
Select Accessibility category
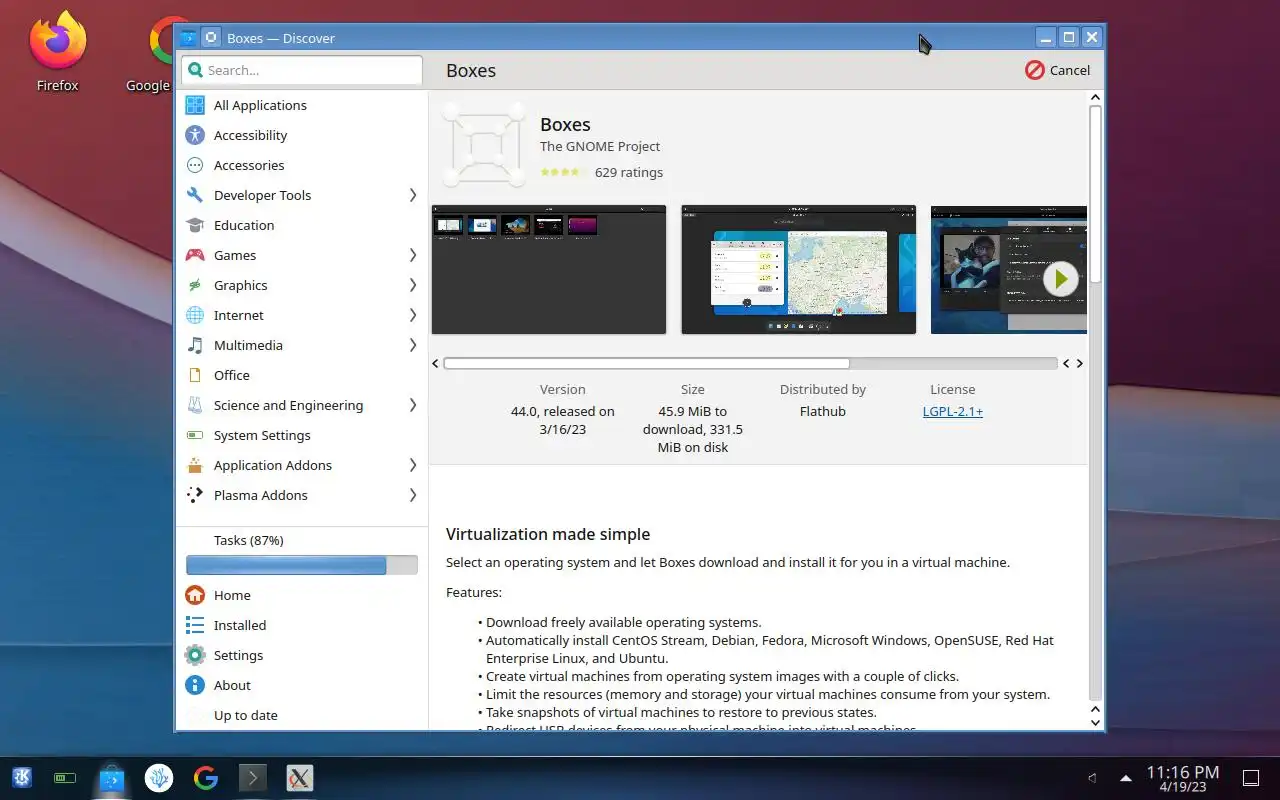click(x=302, y=135)
